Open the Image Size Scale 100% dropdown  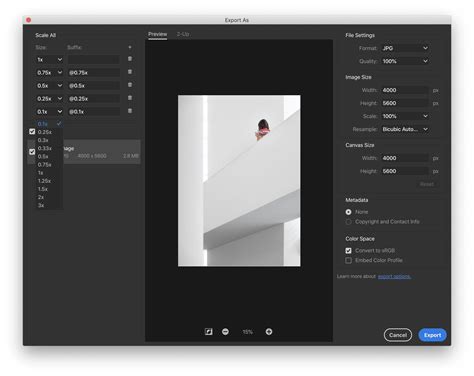(405, 116)
